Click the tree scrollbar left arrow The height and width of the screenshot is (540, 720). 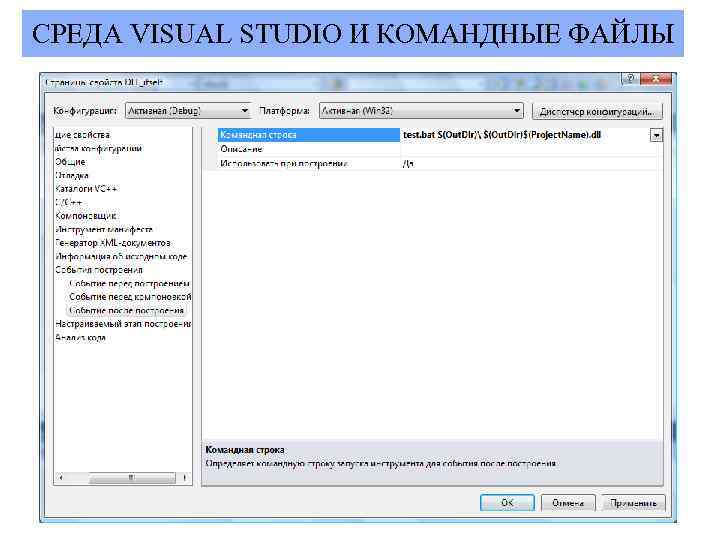point(61,478)
